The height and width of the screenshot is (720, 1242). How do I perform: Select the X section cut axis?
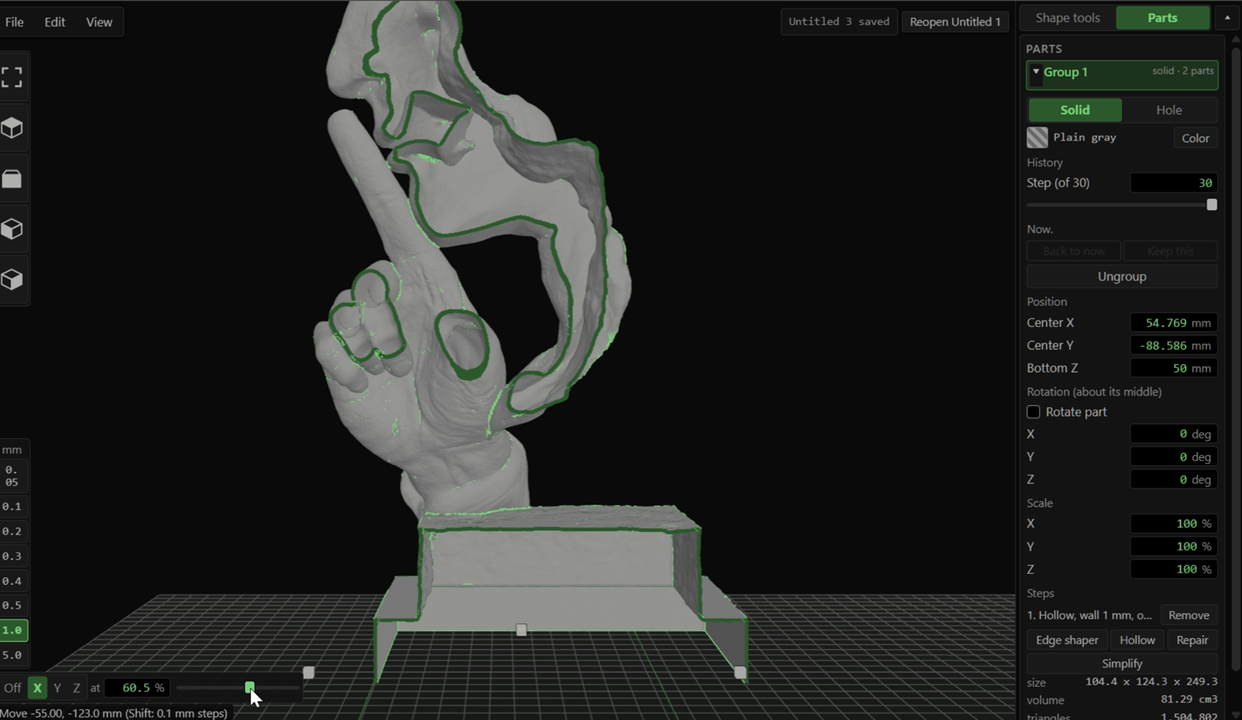click(37, 688)
